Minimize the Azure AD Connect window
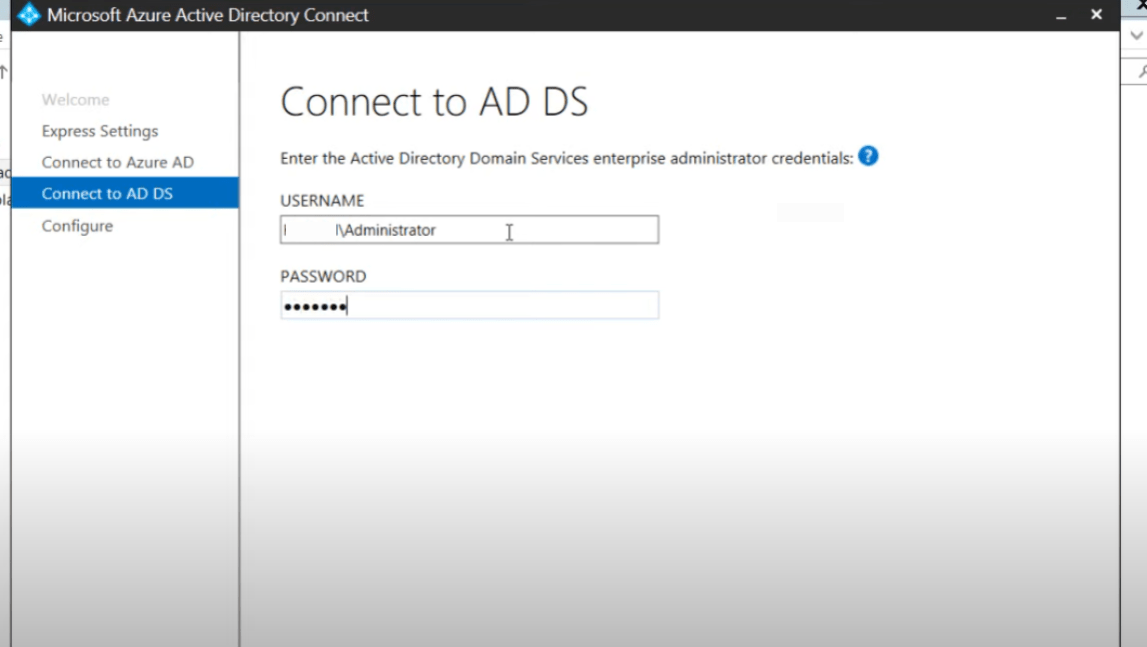 (1061, 15)
